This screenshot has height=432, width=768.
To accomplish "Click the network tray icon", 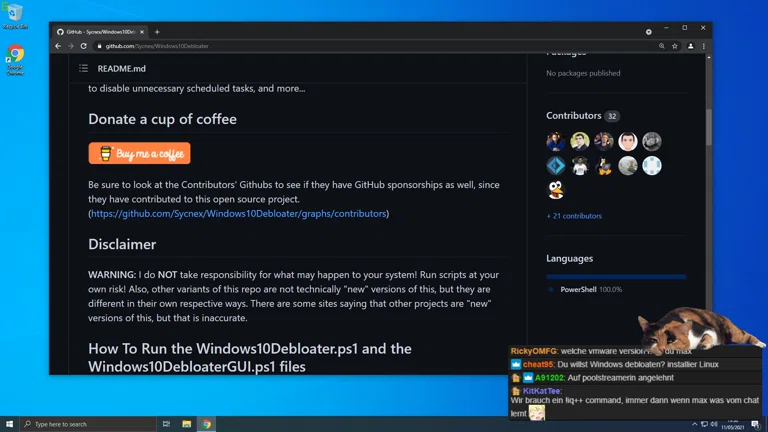I will tap(704, 424).
